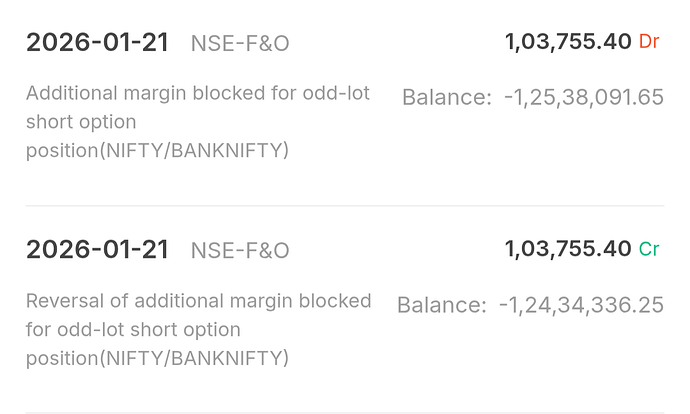
Task: Open the "Additional margin blocked" description
Action: [198, 93]
